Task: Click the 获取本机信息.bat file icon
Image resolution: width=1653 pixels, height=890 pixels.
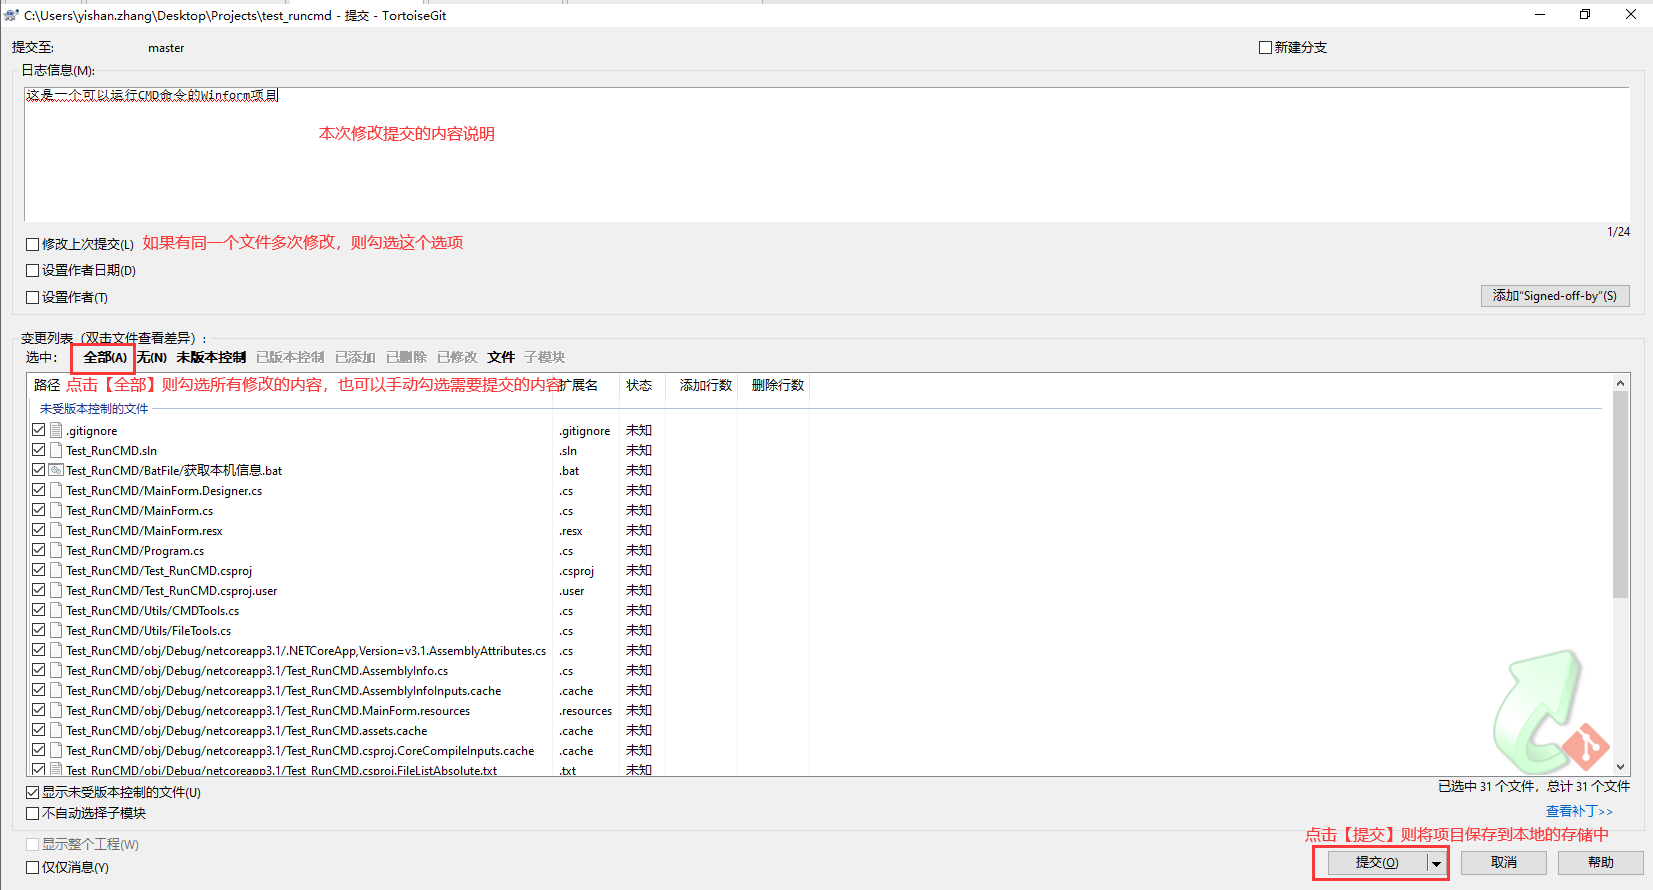Action: (x=56, y=470)
